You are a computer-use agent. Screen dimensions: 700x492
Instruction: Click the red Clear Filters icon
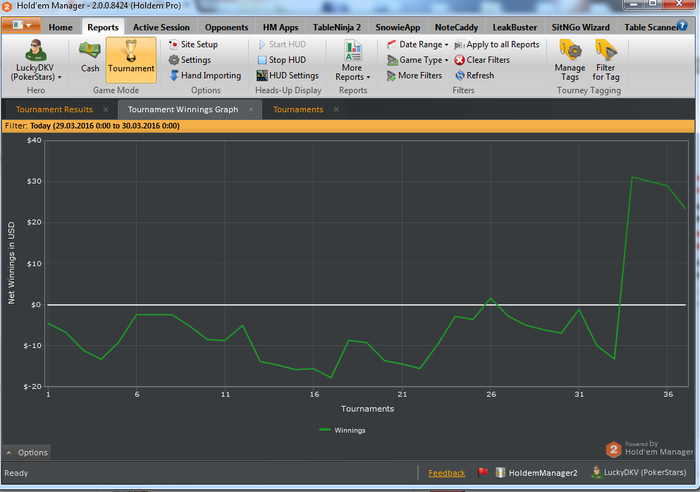(459, 60)
